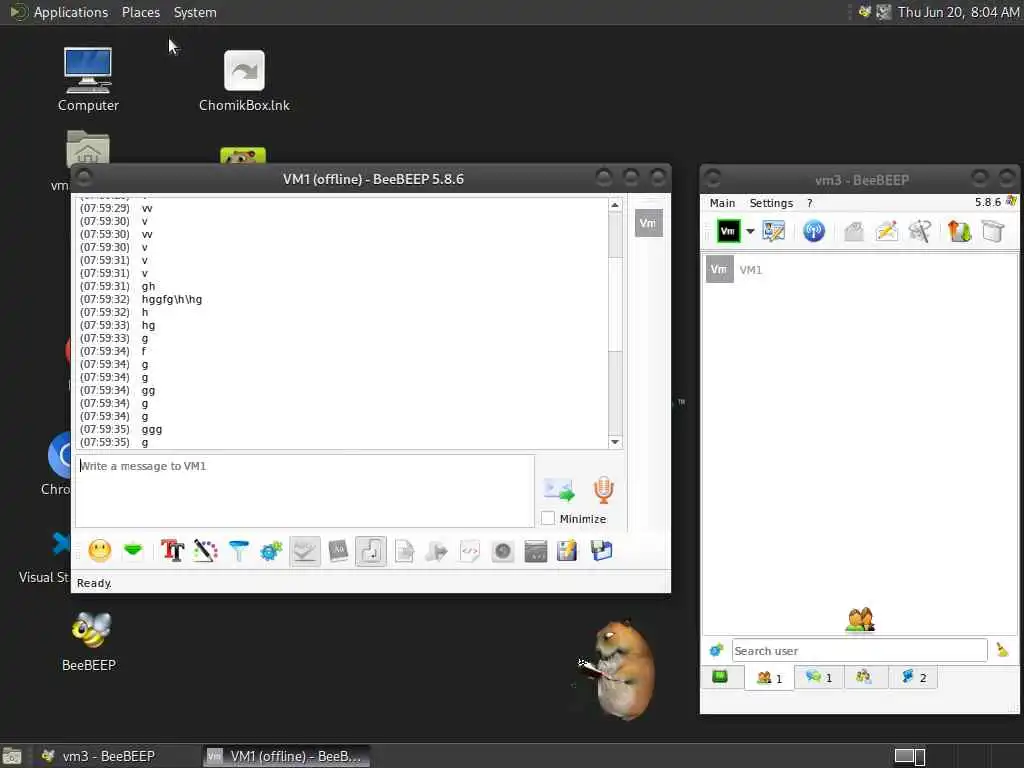The width and height of the screenshot is (1024, 768).
Task: Focus the Search user field
Action: coord(859,650)
